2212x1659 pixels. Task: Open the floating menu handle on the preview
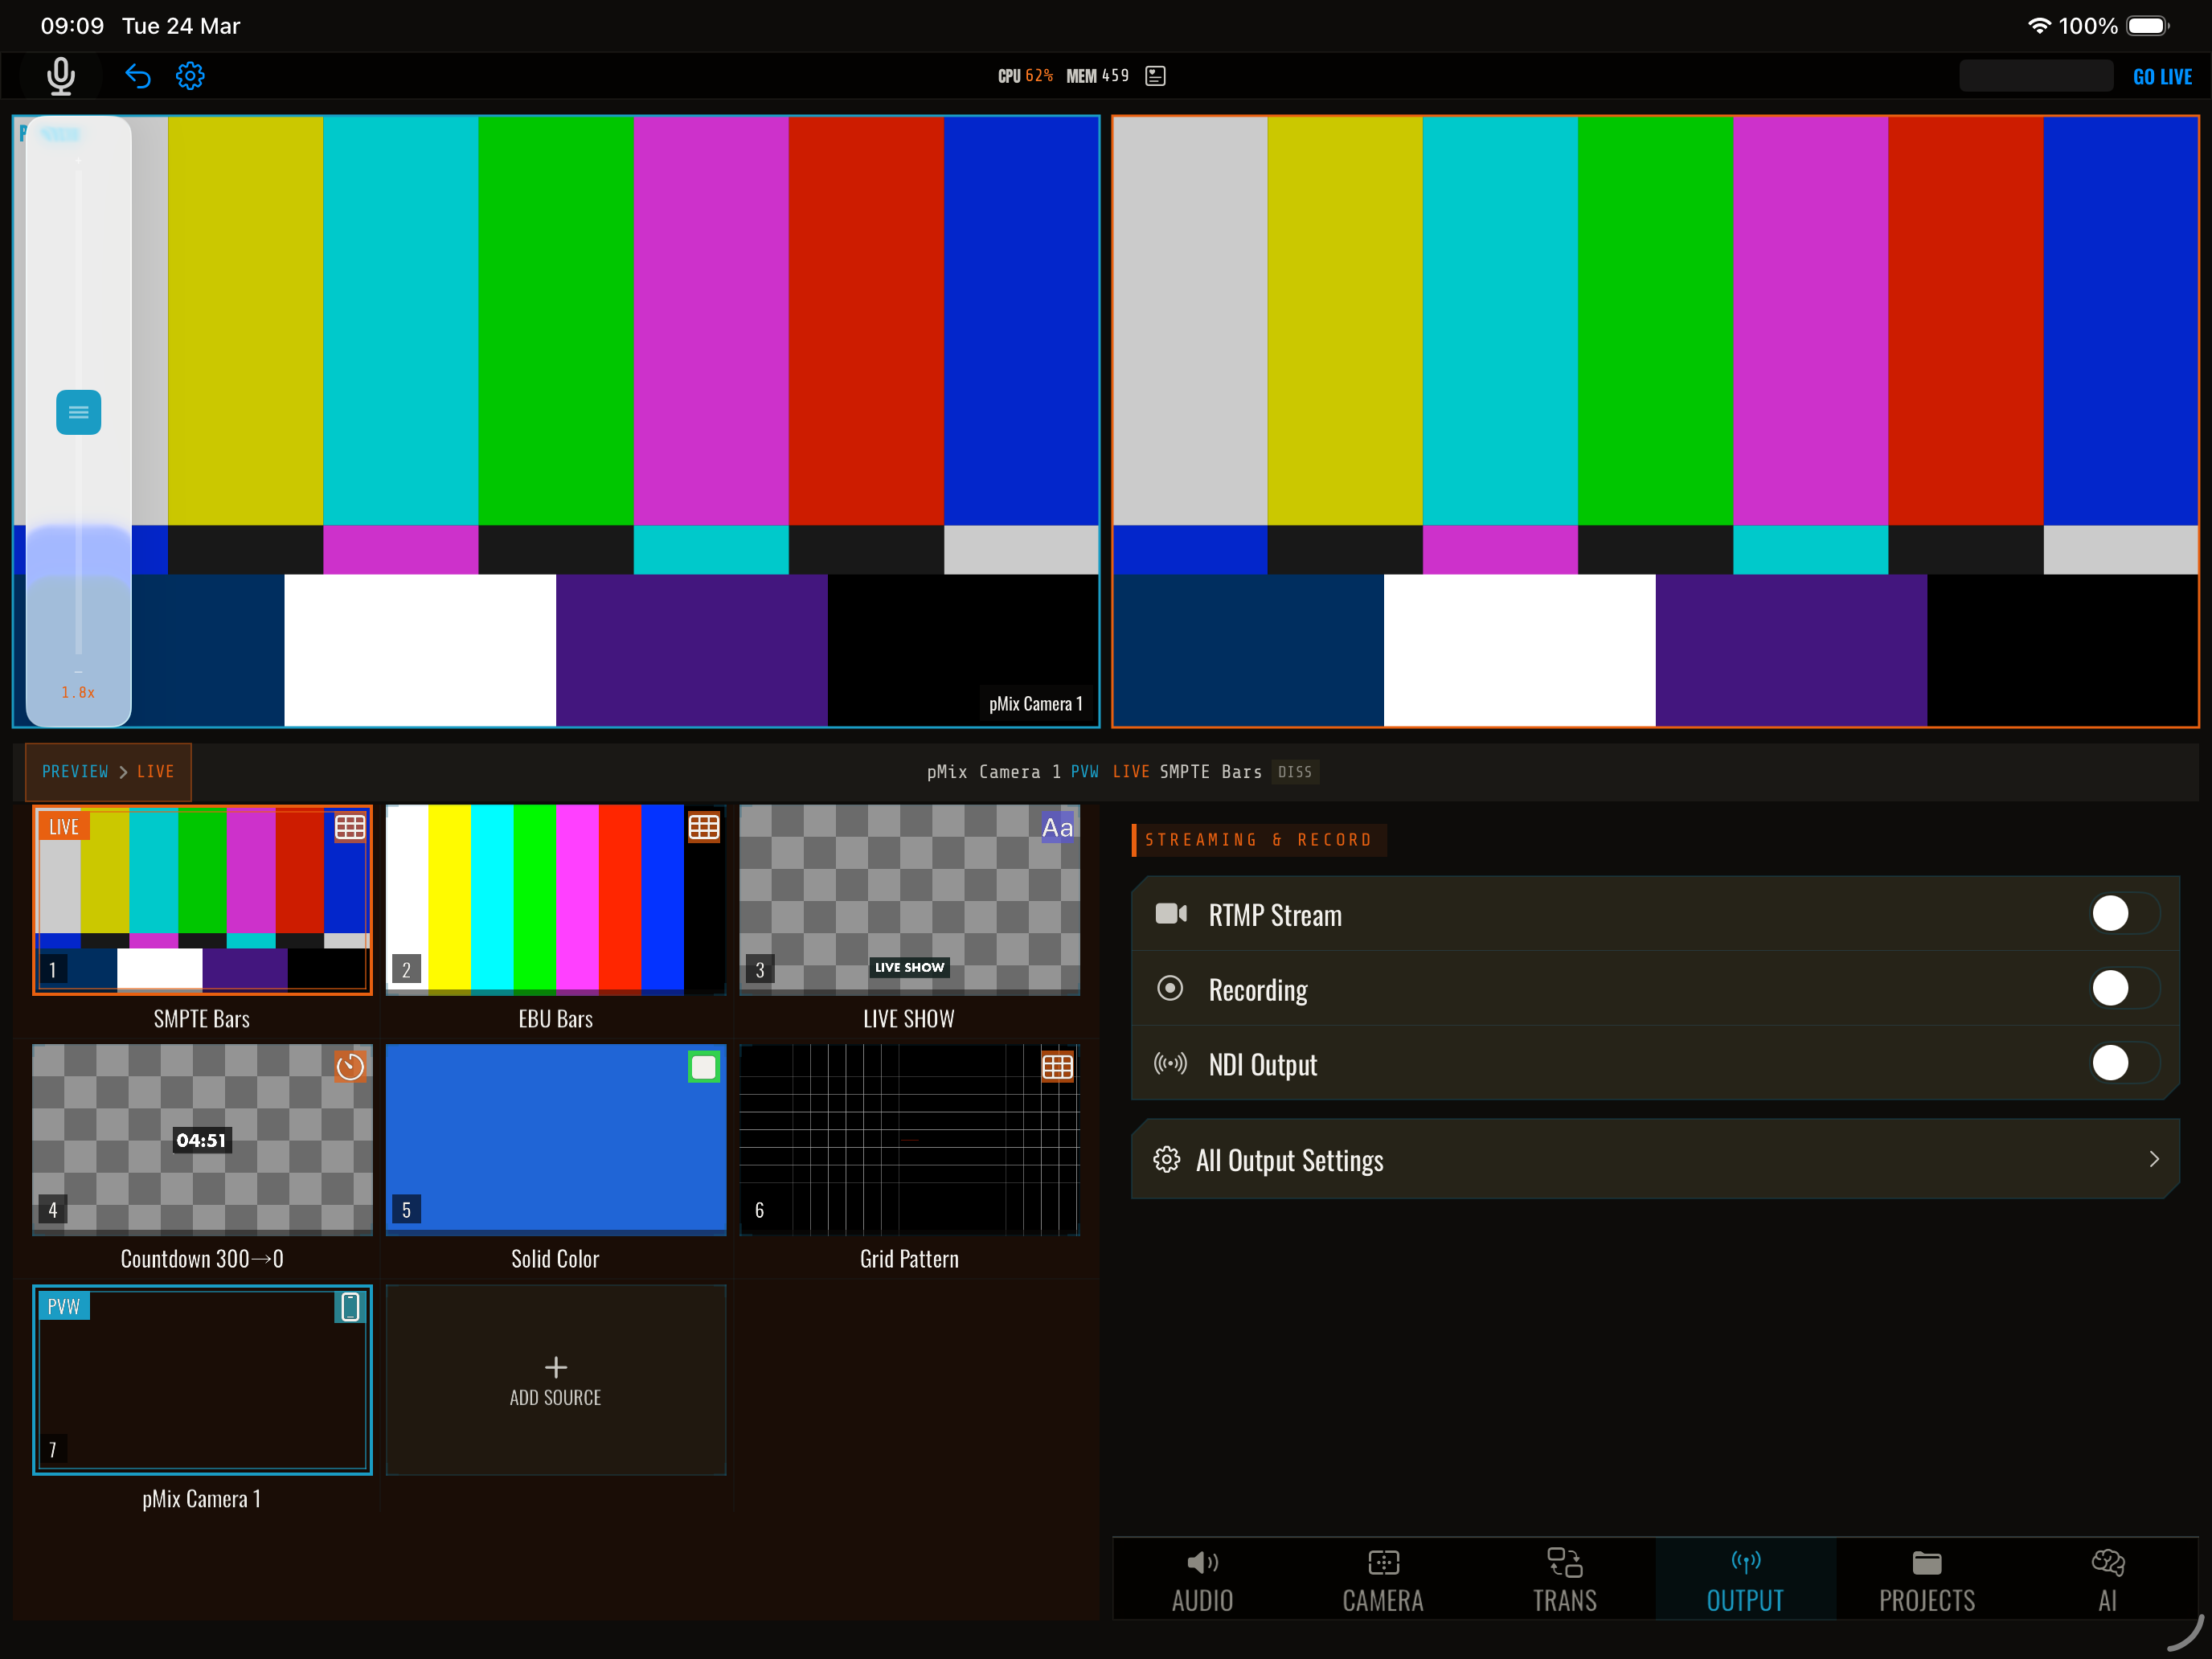tap(78, 412)
